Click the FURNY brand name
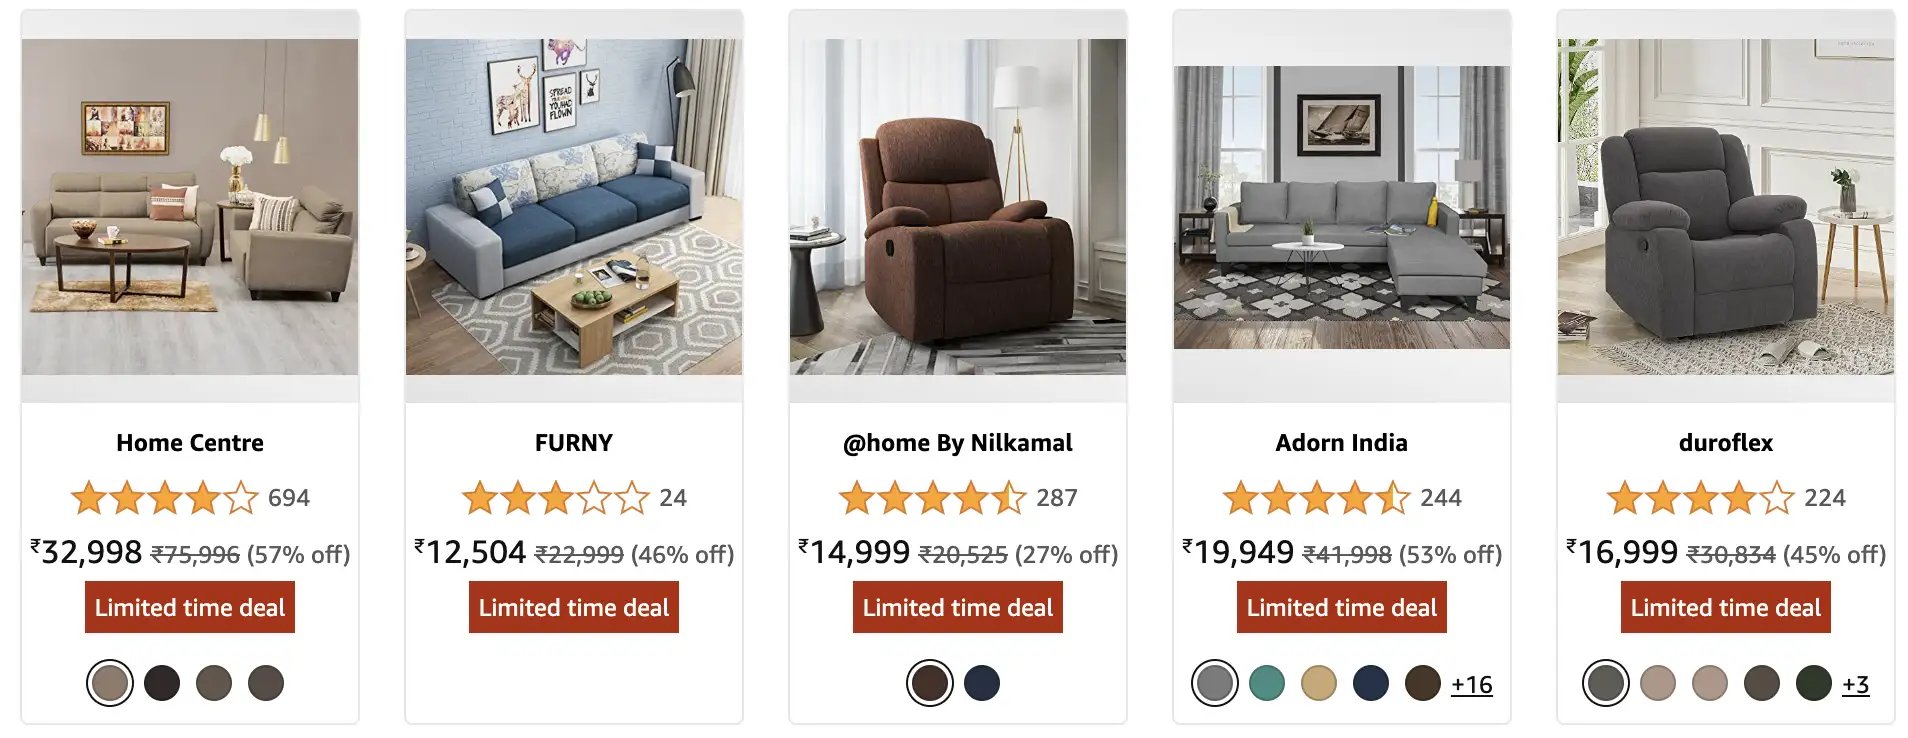The height and width of the screenshot is (738, 1908). tap(574, 443)
